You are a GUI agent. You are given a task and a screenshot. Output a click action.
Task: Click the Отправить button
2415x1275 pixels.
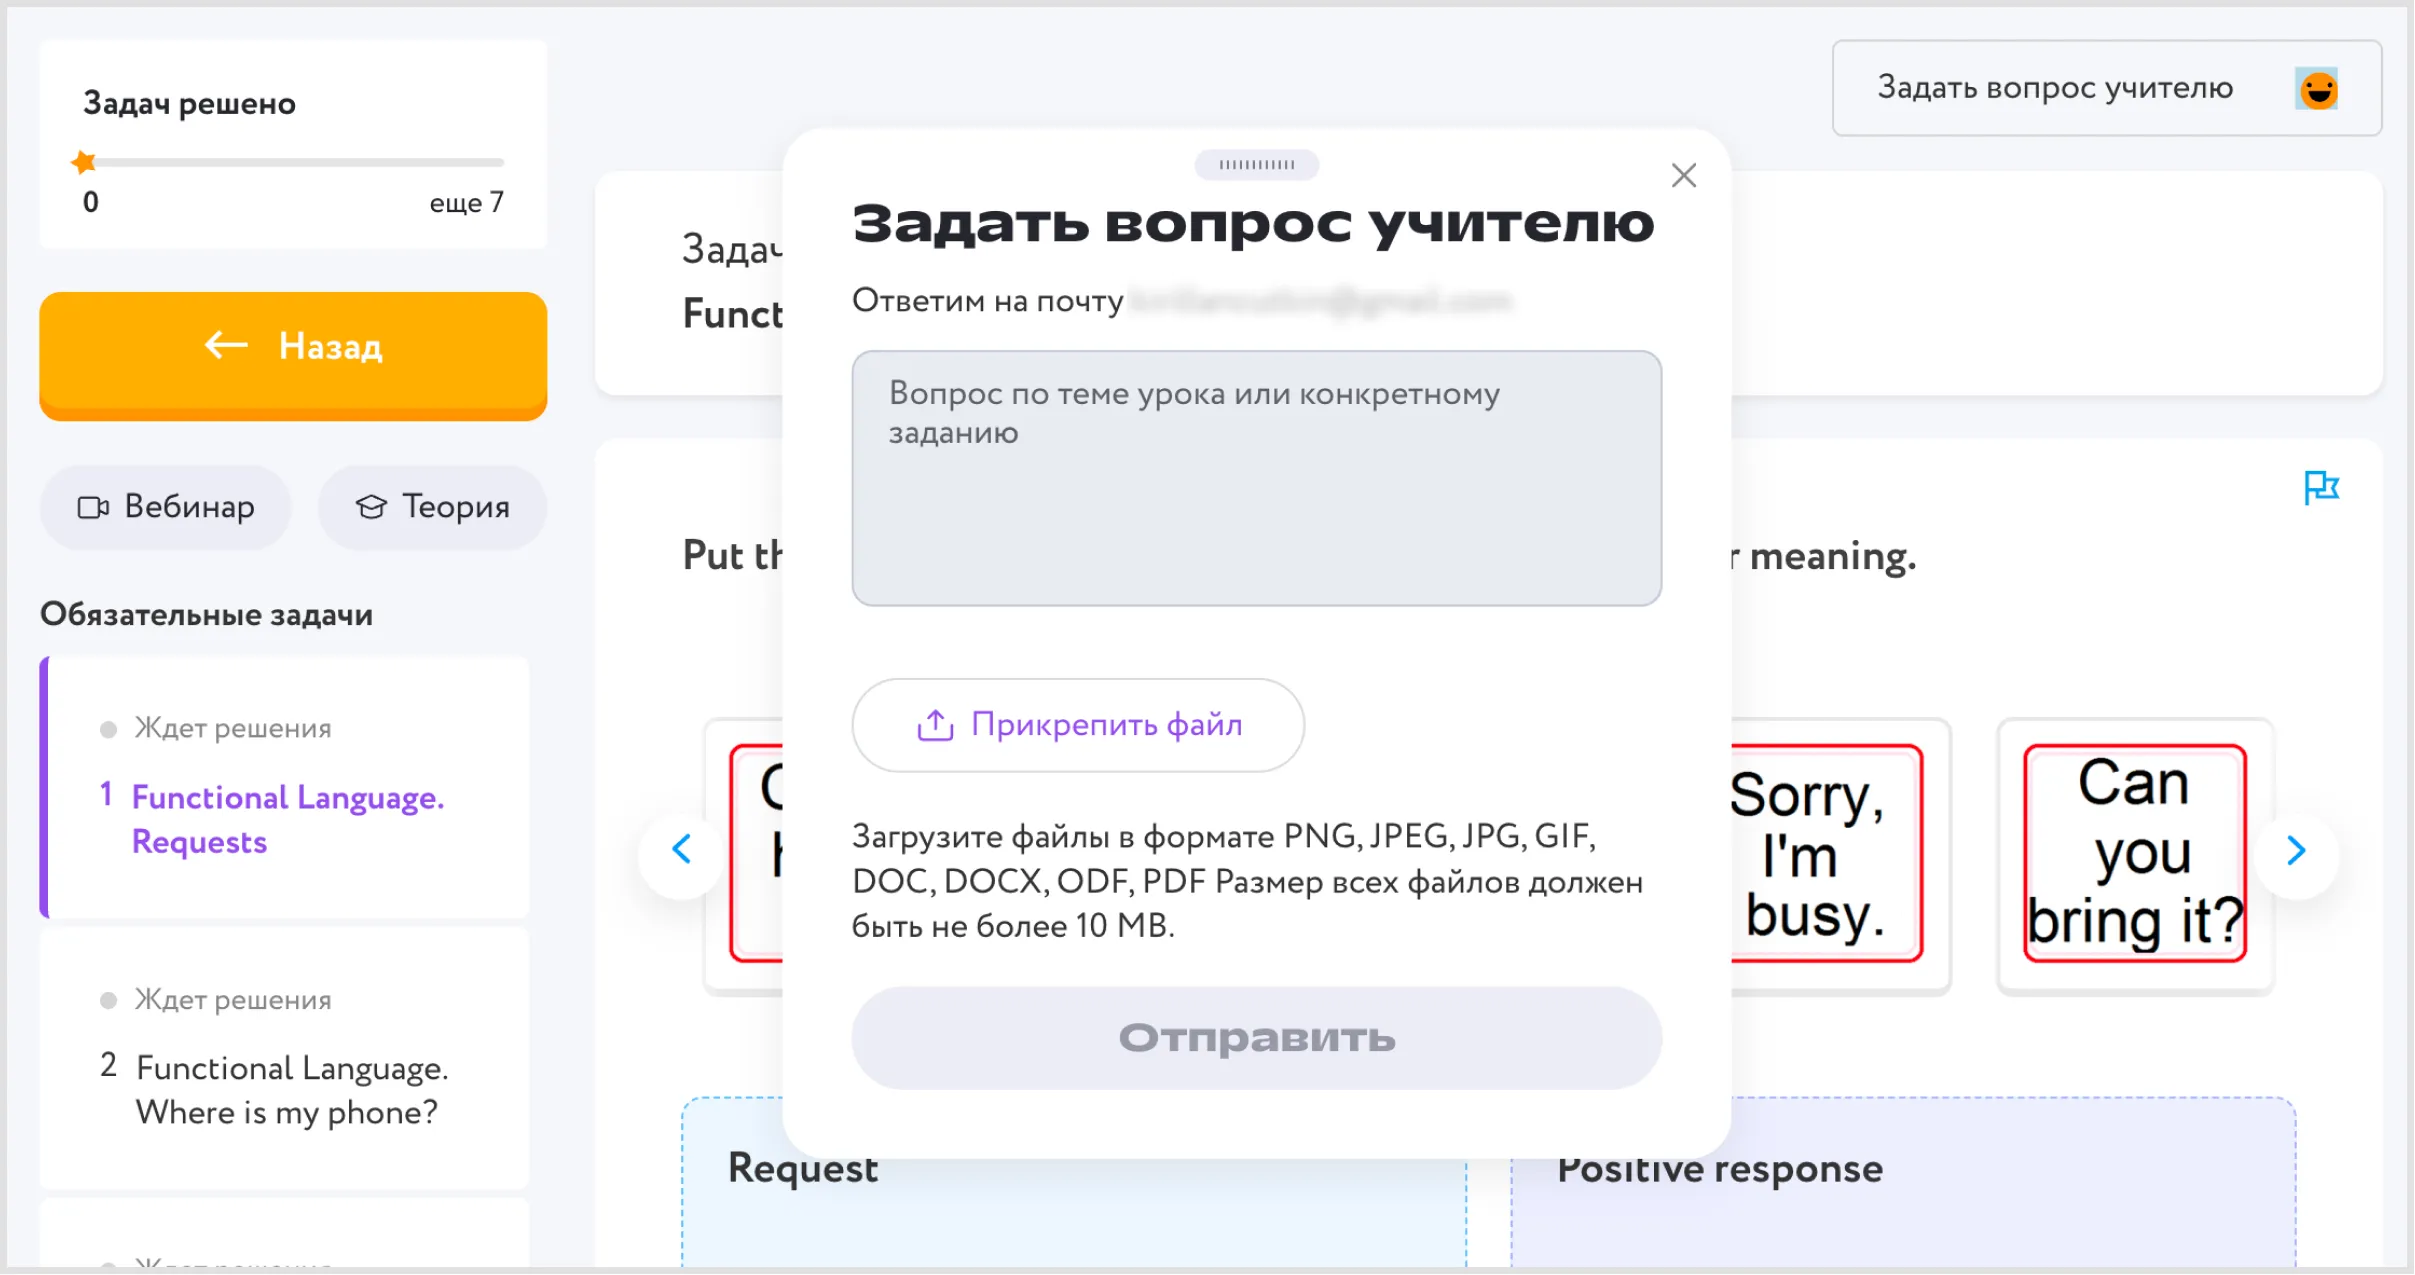tap(1256, 1037)
